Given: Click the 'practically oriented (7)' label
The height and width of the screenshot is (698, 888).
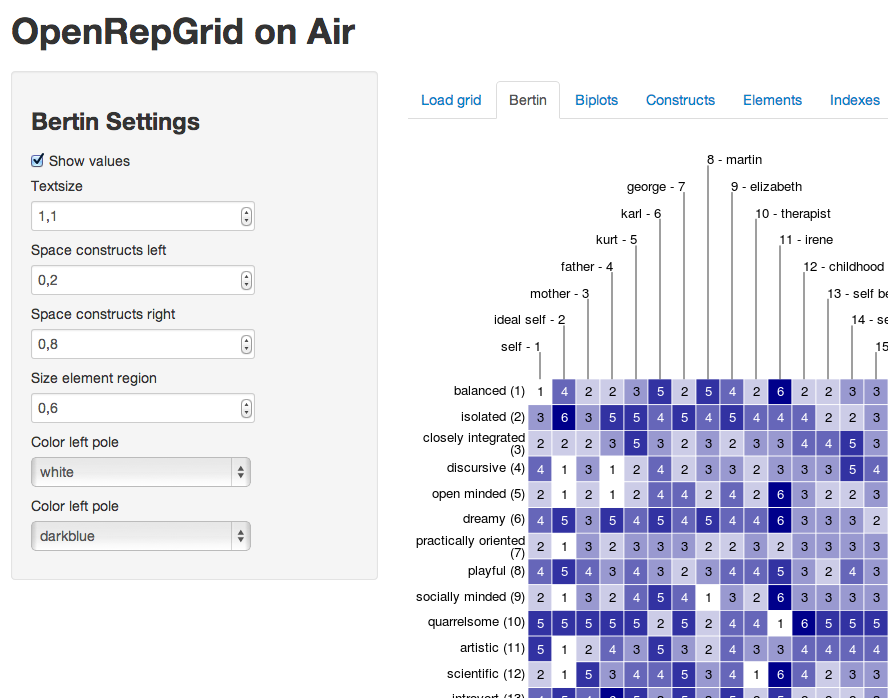Looking at the screenshot, I should pyautogui.click(x=471, y=547).
